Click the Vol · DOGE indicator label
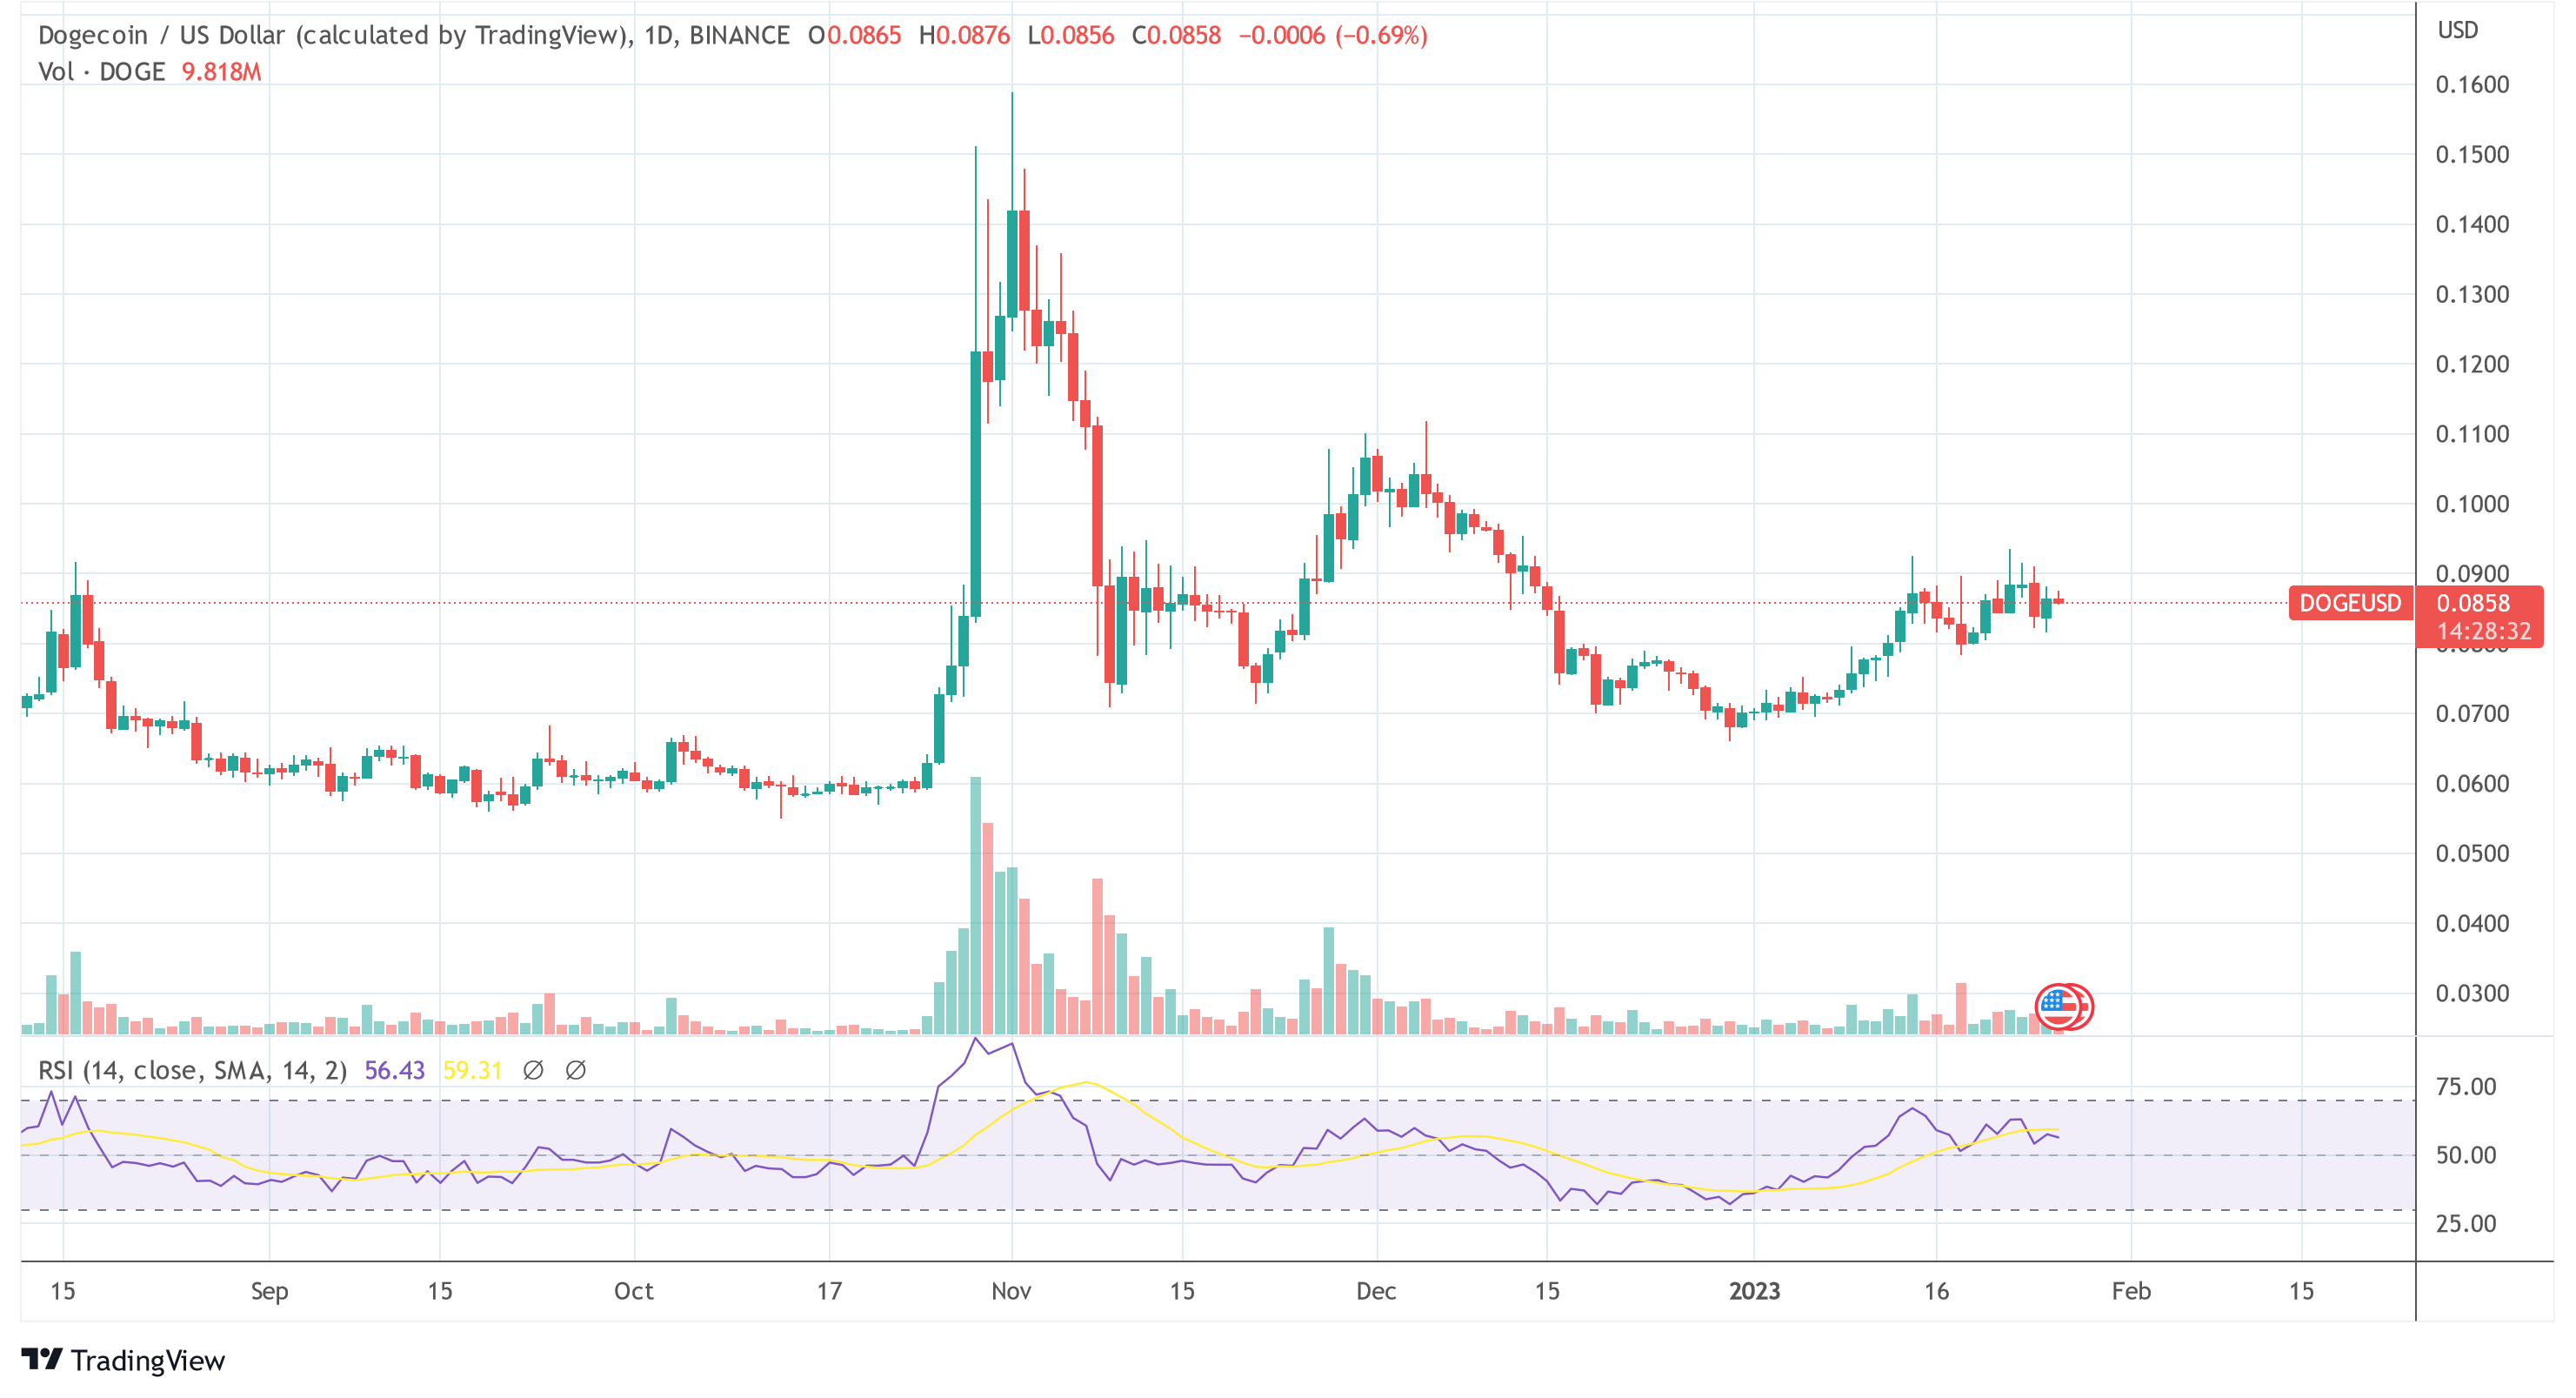 pyautogui.click(x=102, y=72)
